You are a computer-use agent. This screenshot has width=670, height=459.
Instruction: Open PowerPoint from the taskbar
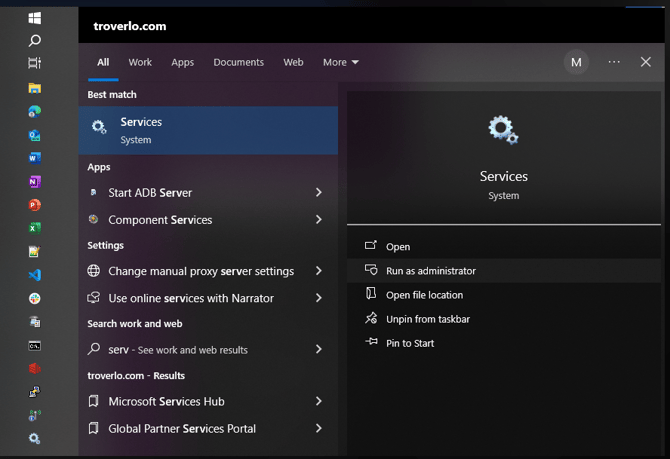(35, 205)
